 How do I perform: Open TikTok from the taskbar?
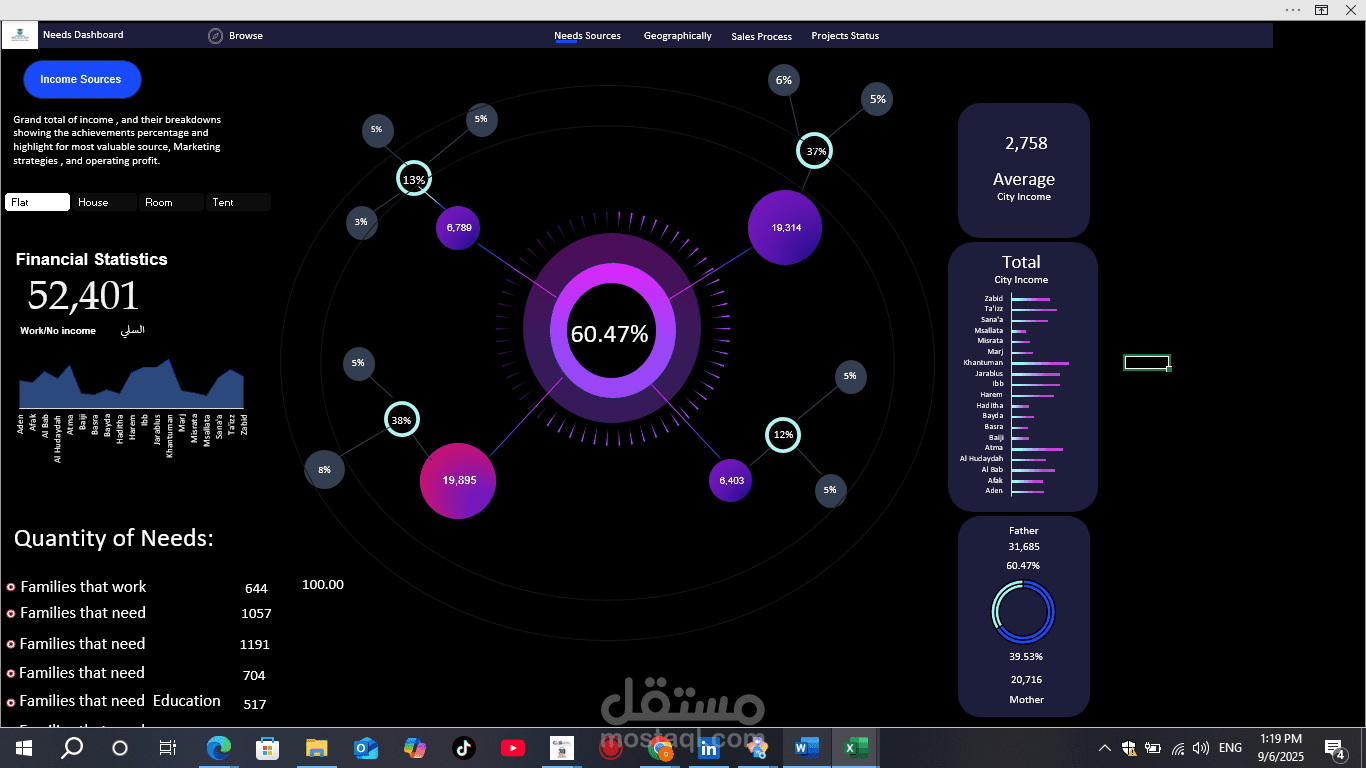pyautogui.click(x=463, y=747)
